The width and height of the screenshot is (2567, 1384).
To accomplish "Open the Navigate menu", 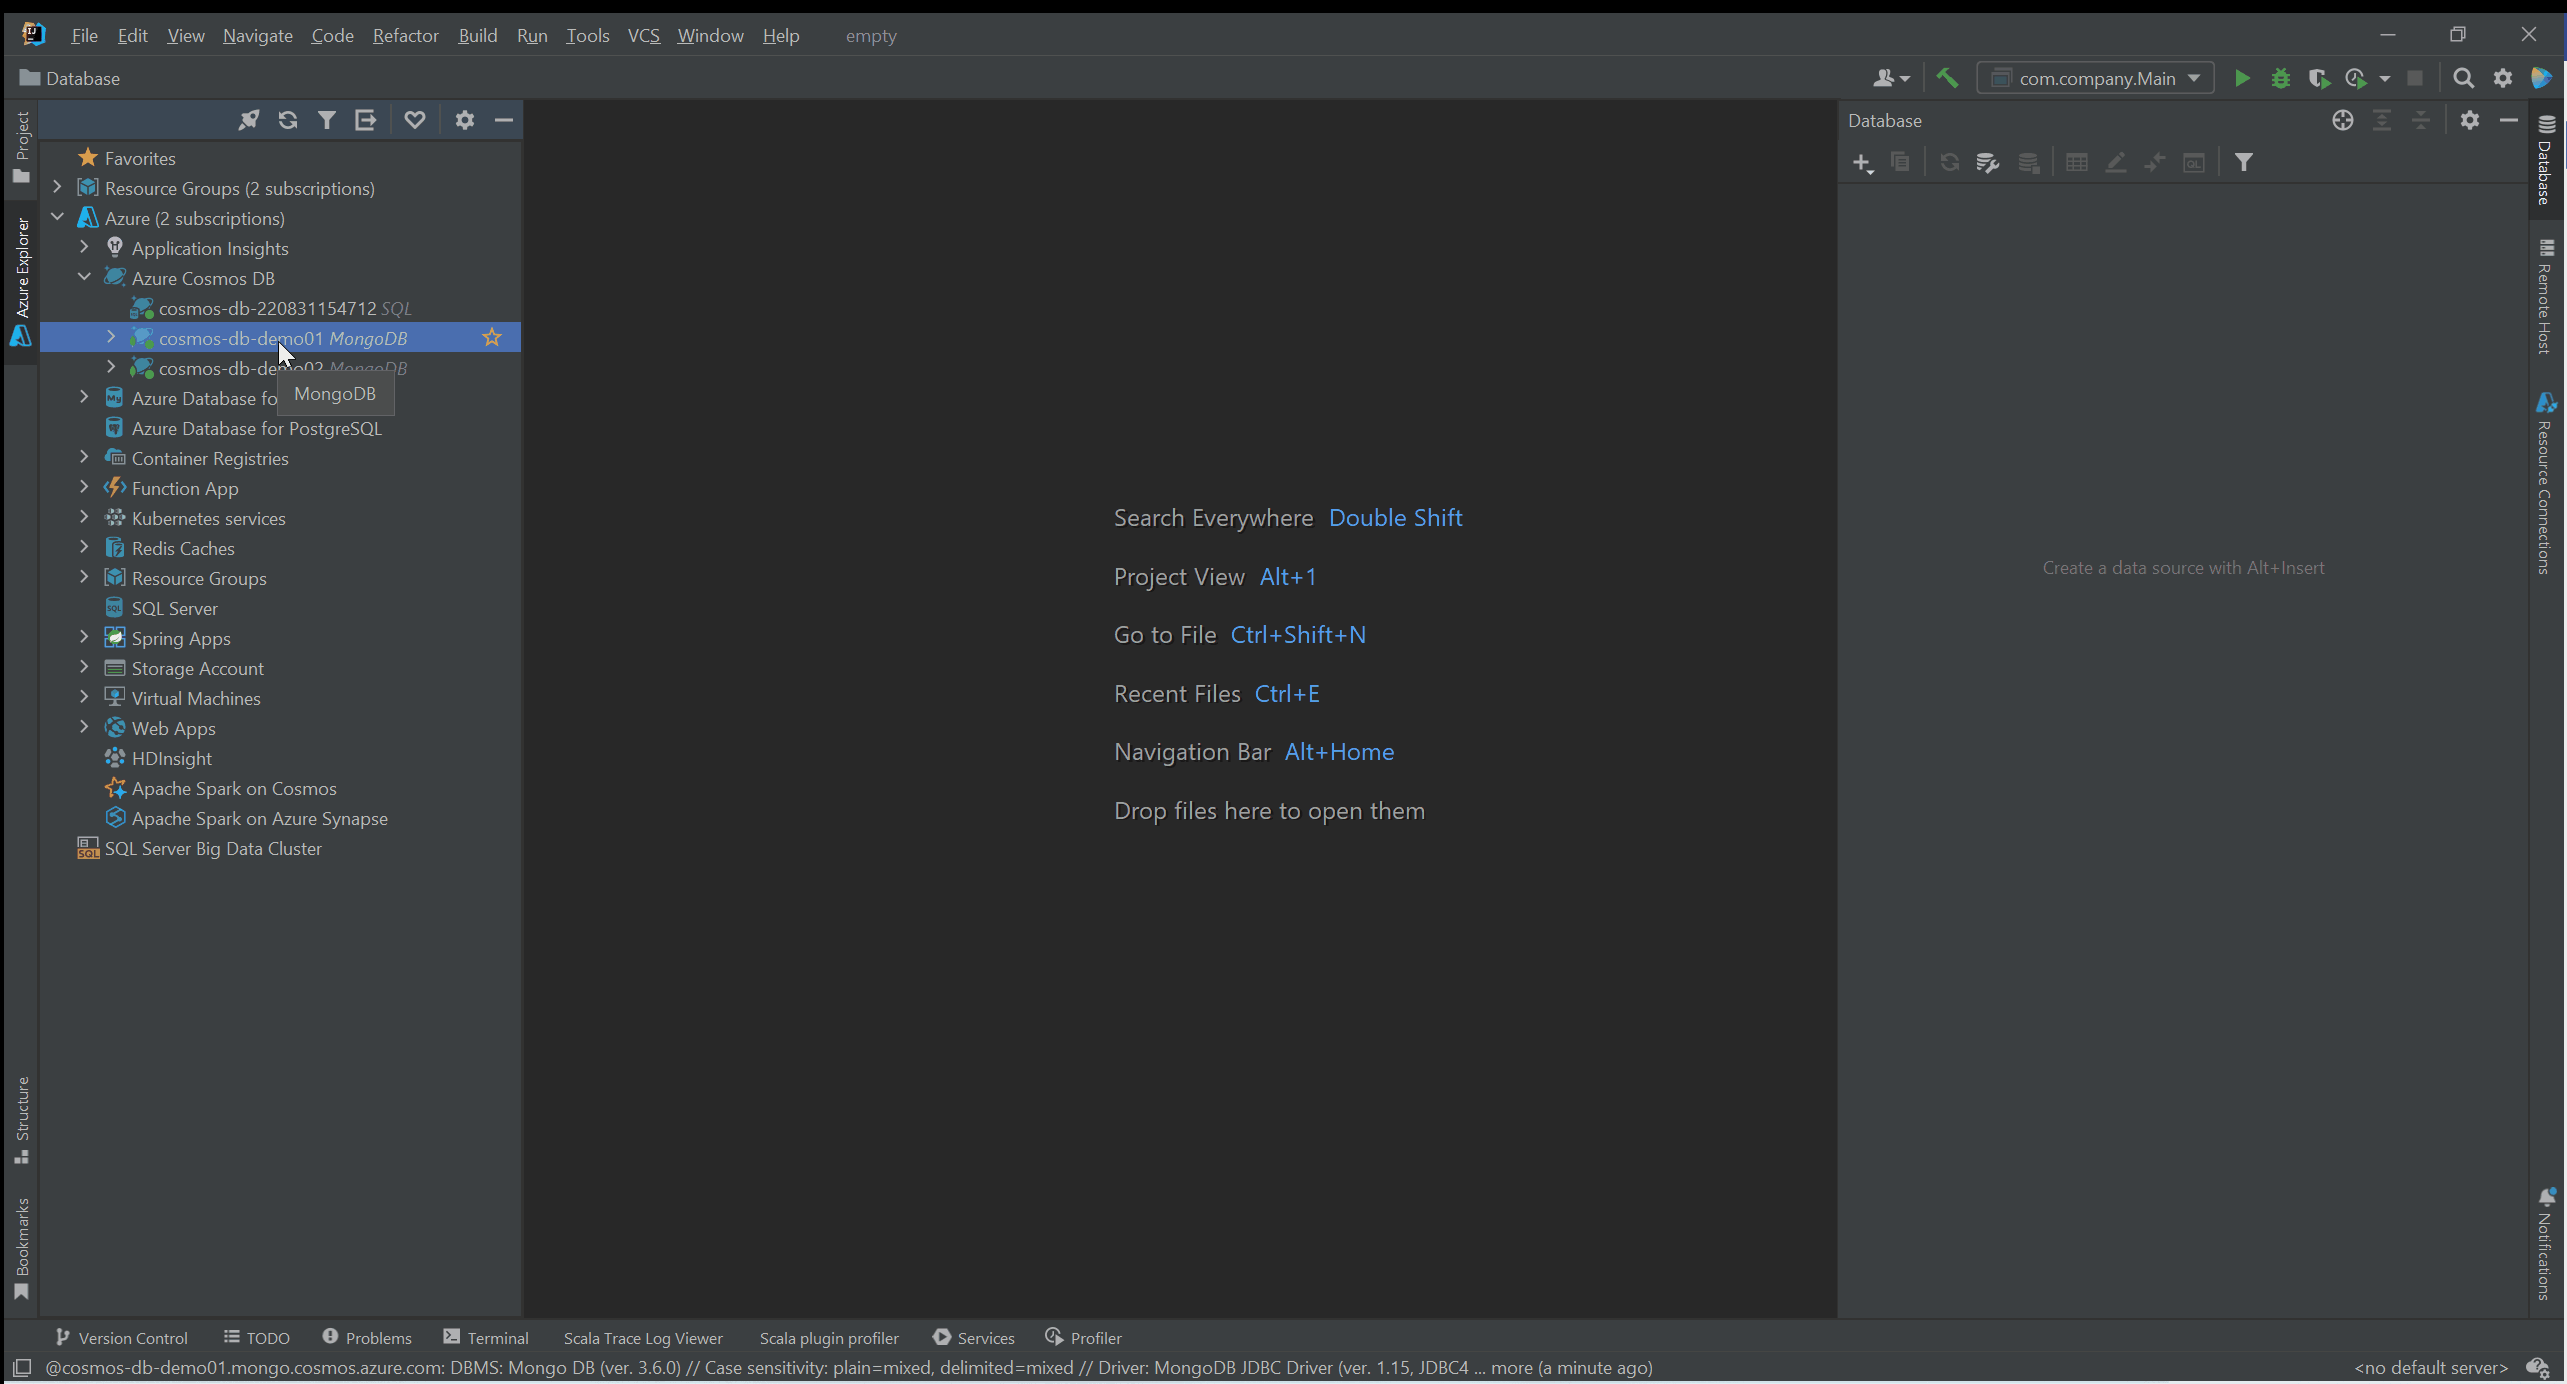I will (x=259, y=34).
